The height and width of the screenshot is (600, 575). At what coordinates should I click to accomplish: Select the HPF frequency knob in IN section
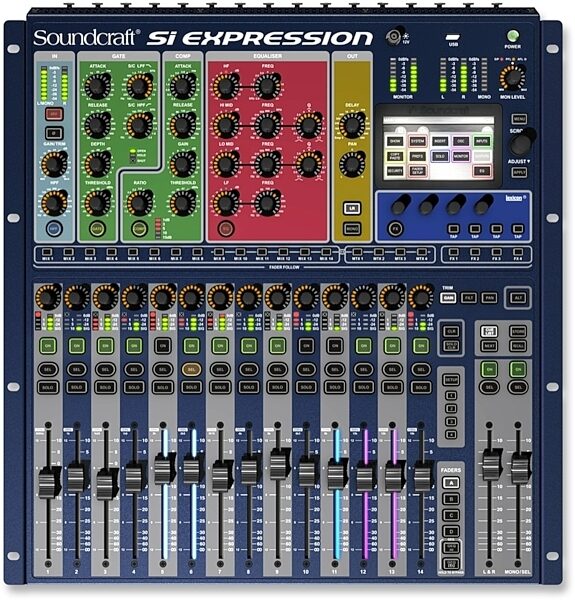[x=54, y=202]
